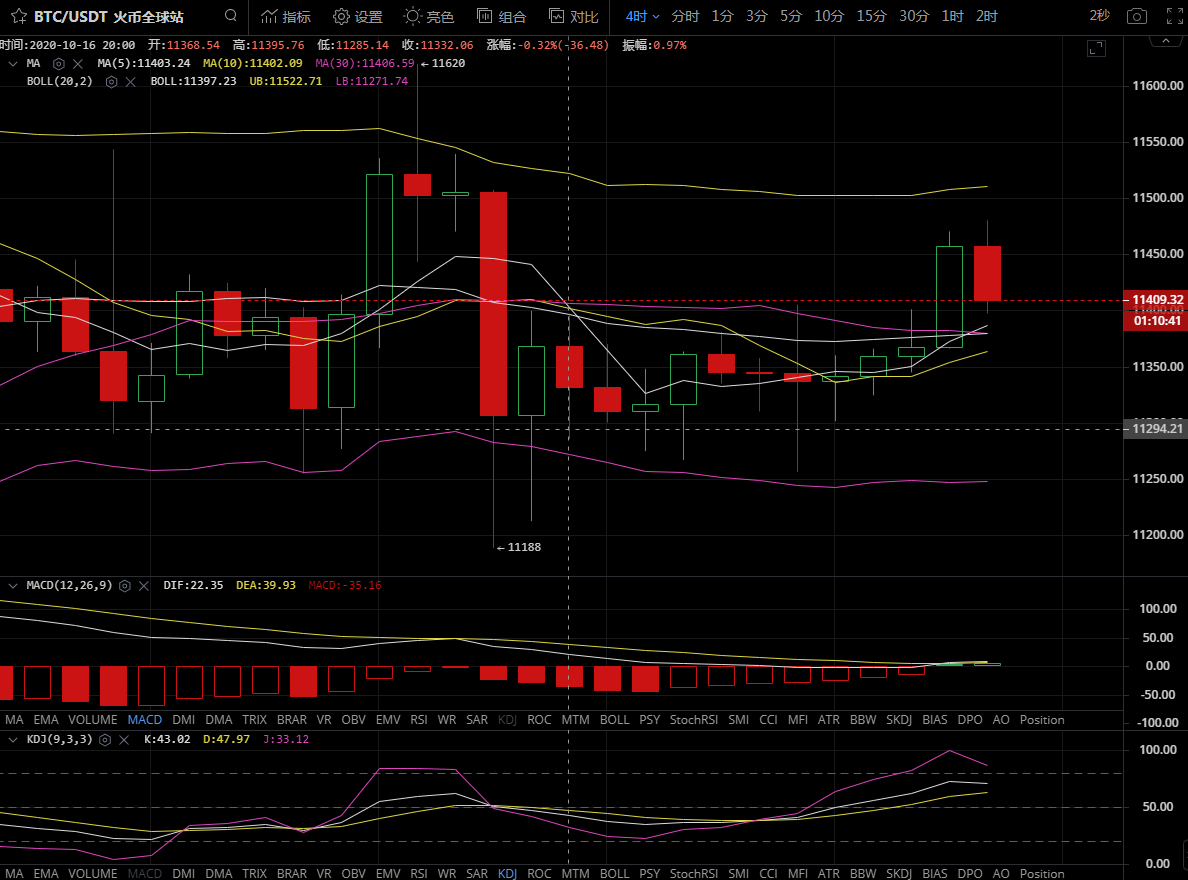The image size is (1188, 880).
Task: Enable the 对比 compare mode
Action: click(x=574, y=16)
